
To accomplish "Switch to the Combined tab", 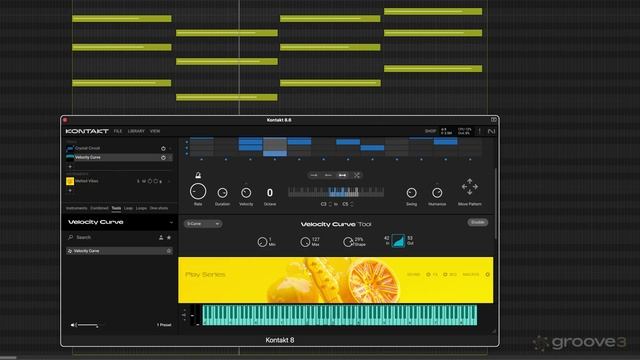I will coord(99,208).
